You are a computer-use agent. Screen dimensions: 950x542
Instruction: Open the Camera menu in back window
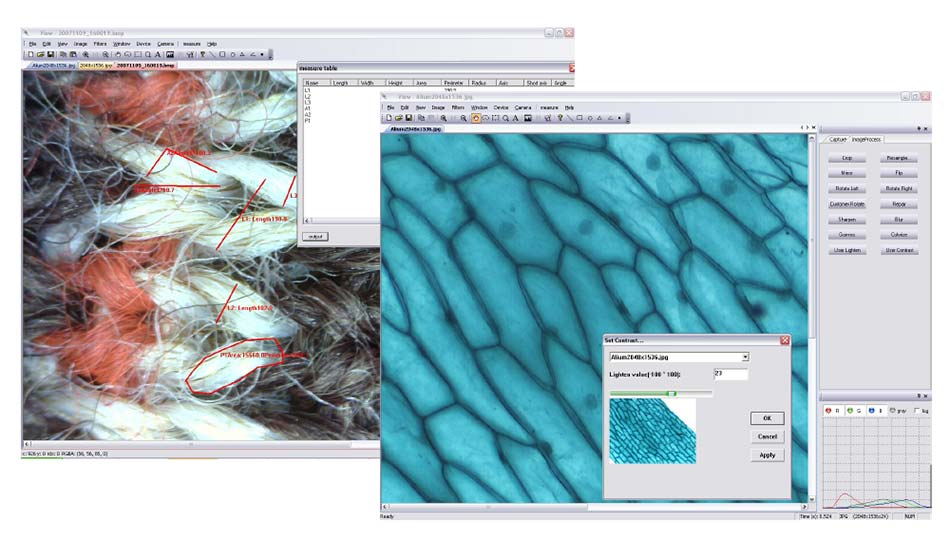tap(165, 44)
